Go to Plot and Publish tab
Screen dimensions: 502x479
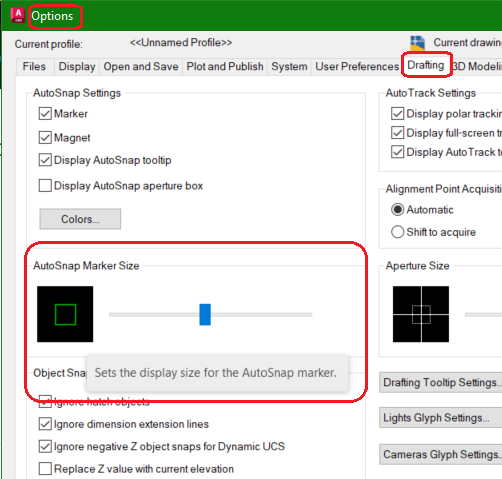click(225, 66)
